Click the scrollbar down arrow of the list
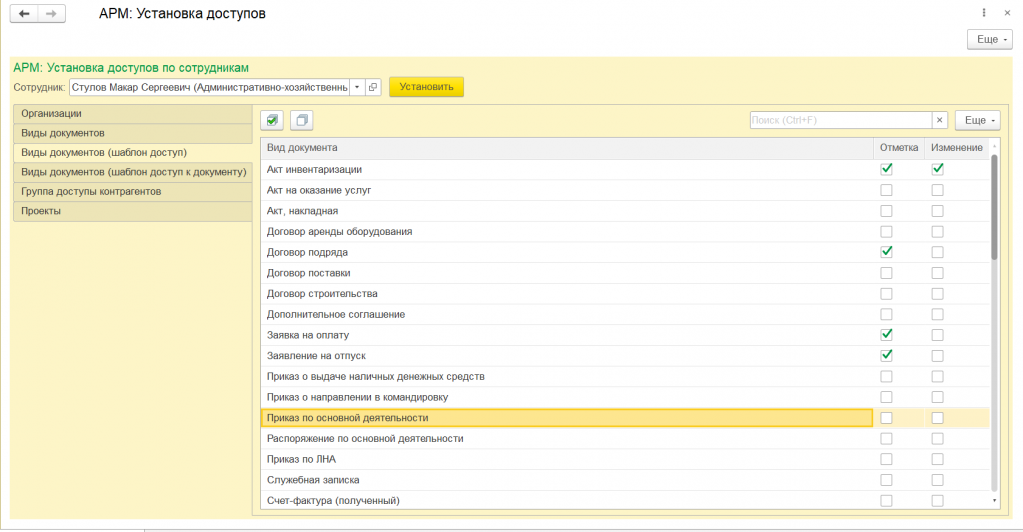The image size is (1023, 532). [x=994, y=501]
